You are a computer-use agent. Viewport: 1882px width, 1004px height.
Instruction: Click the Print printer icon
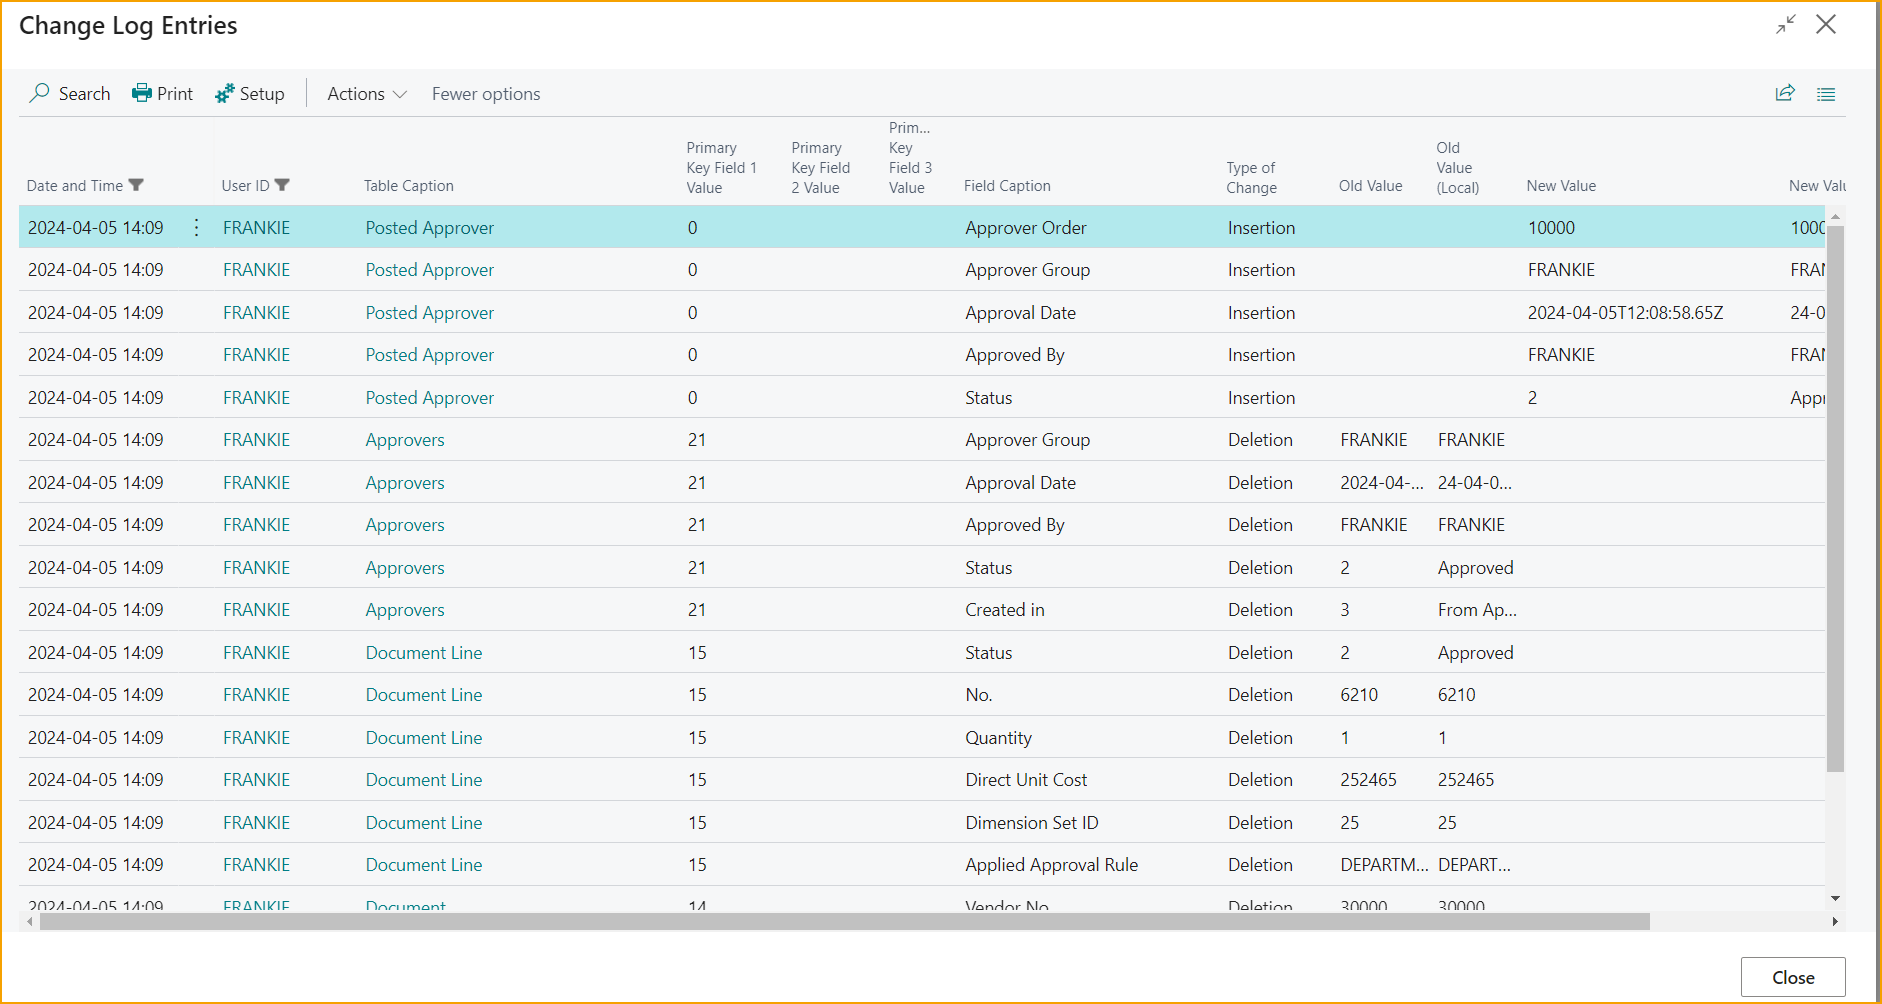[x=142, y=93]
